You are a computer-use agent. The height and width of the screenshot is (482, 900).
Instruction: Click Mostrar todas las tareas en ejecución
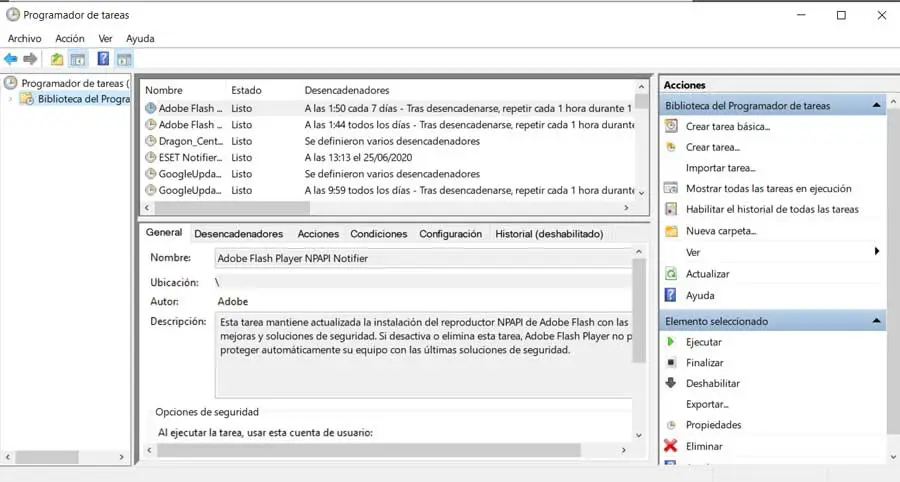(769, 188)
